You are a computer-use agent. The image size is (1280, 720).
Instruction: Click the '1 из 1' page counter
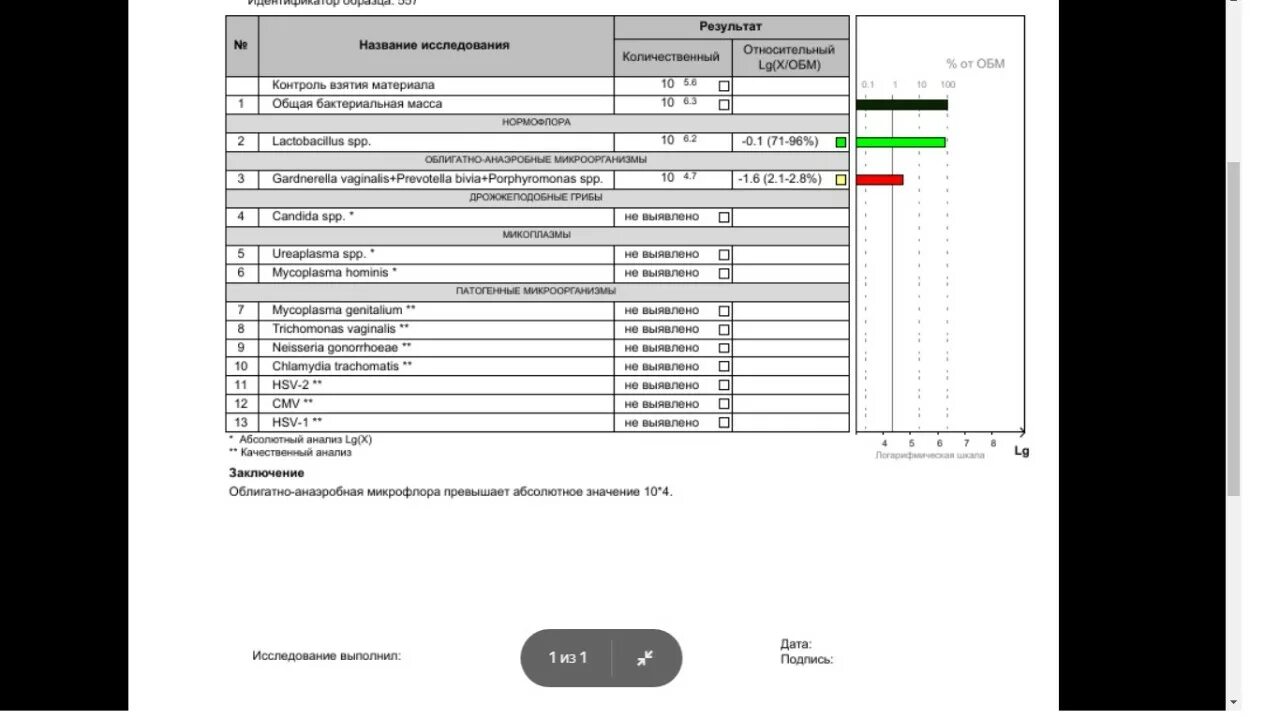[567, 658]
